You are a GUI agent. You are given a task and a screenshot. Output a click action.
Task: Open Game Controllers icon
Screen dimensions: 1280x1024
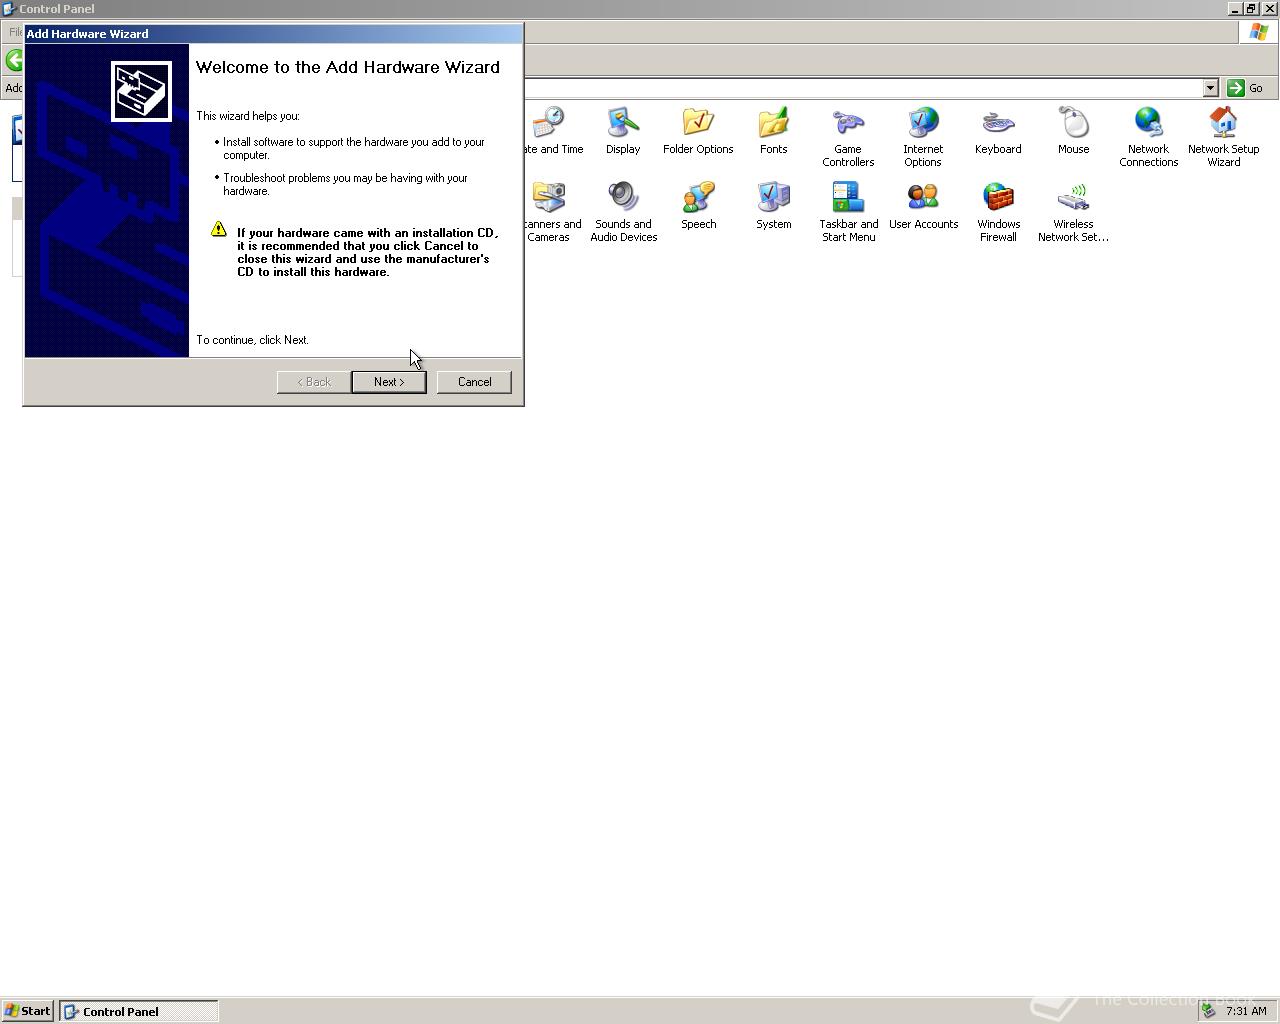[848, 124]
